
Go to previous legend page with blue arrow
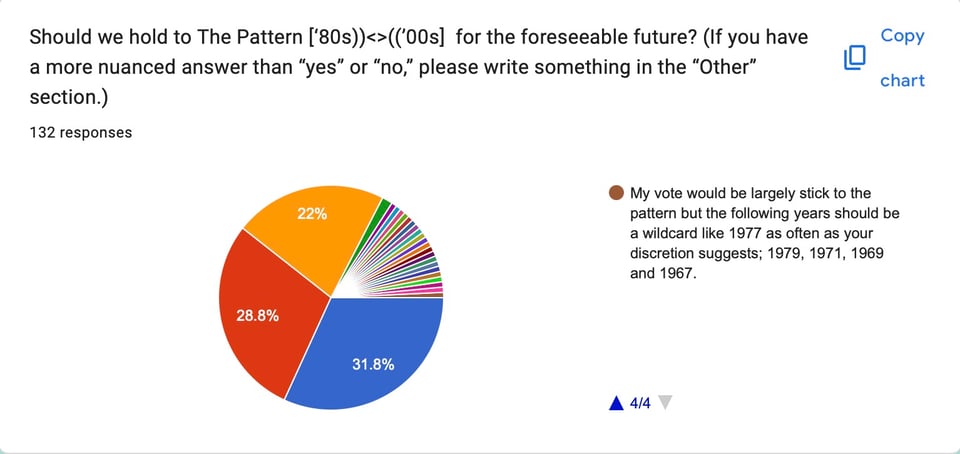pos(616,403)
